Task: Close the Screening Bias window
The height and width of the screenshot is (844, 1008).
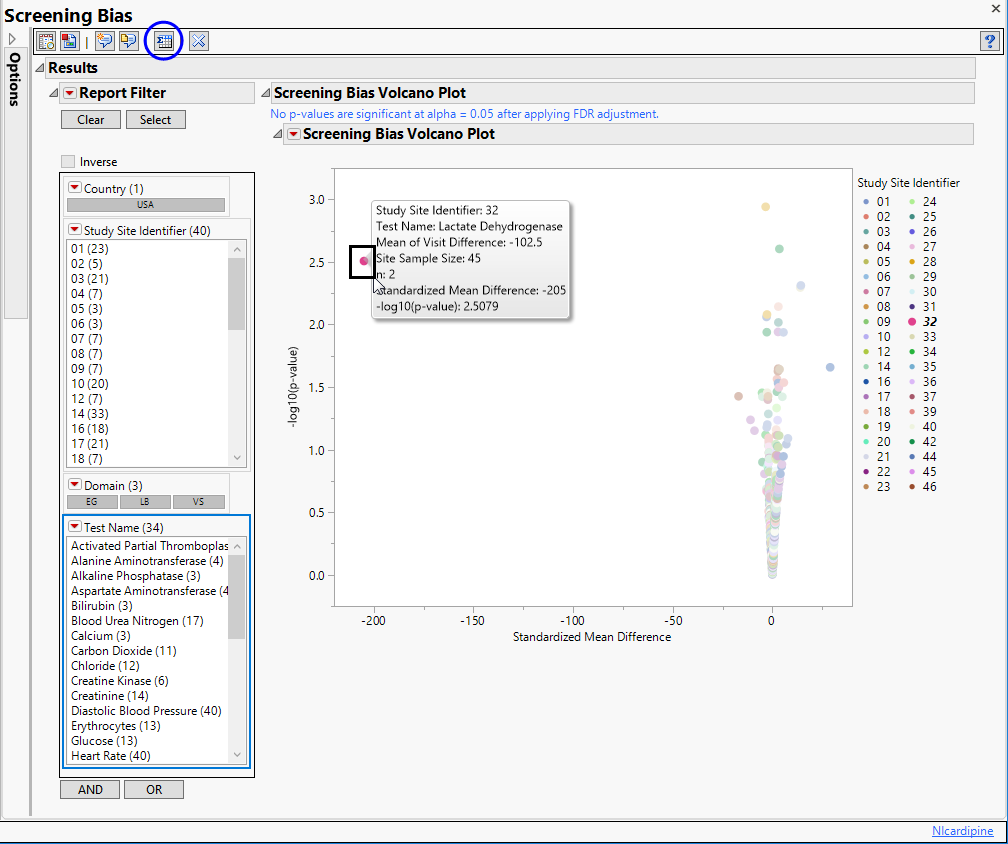Action: 995,8
